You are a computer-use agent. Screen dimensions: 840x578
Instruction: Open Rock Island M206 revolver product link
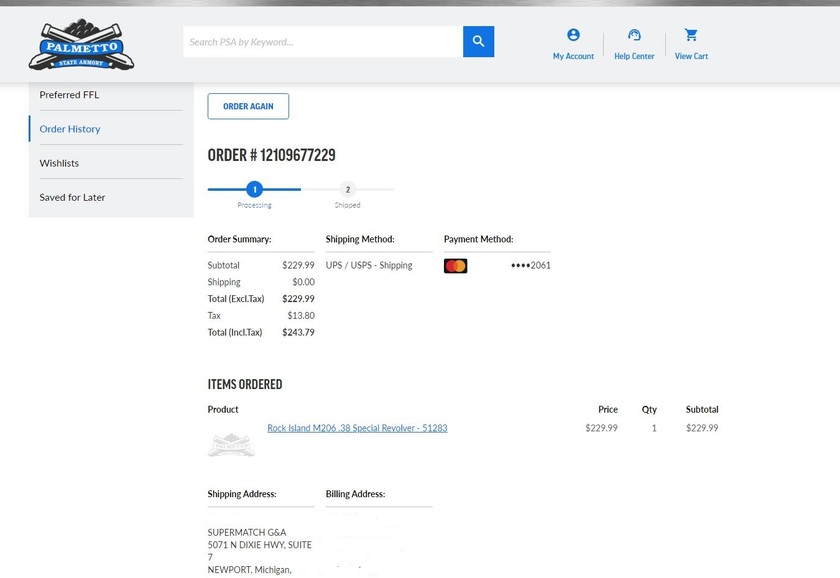tap(357, 428)
